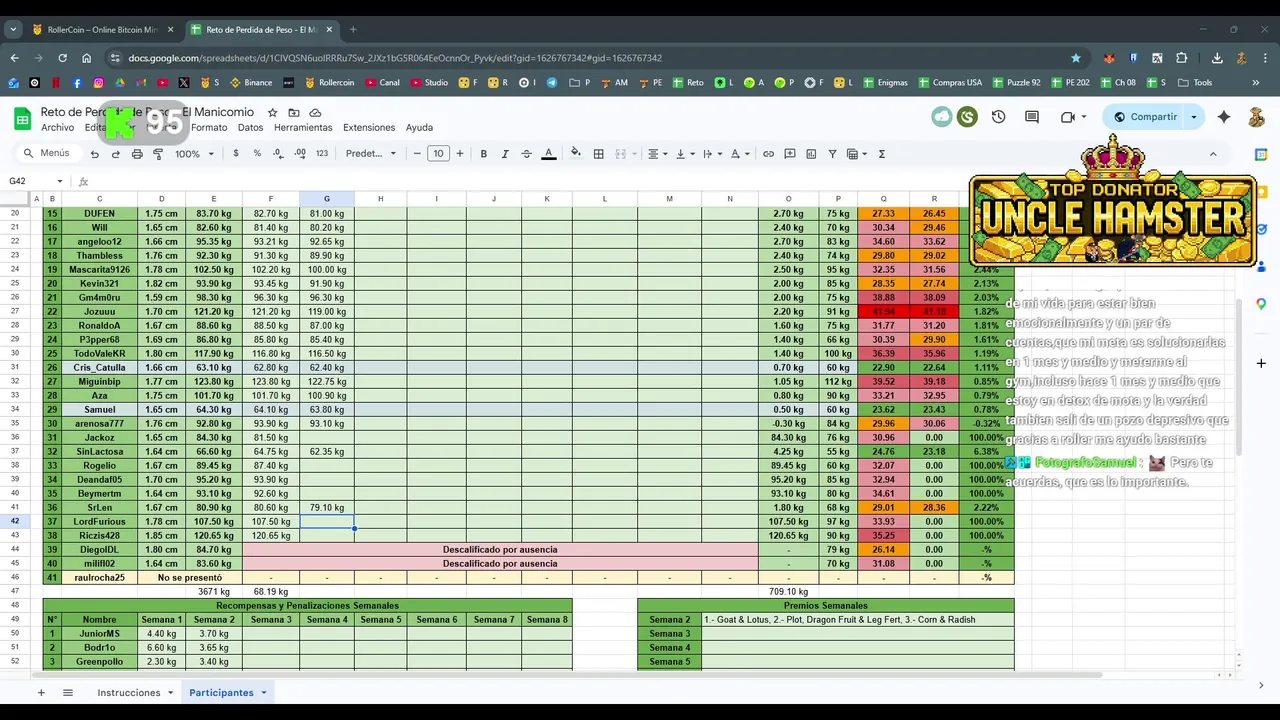Open the Datos menu
1280x720 pixels.
coord(250,128)
